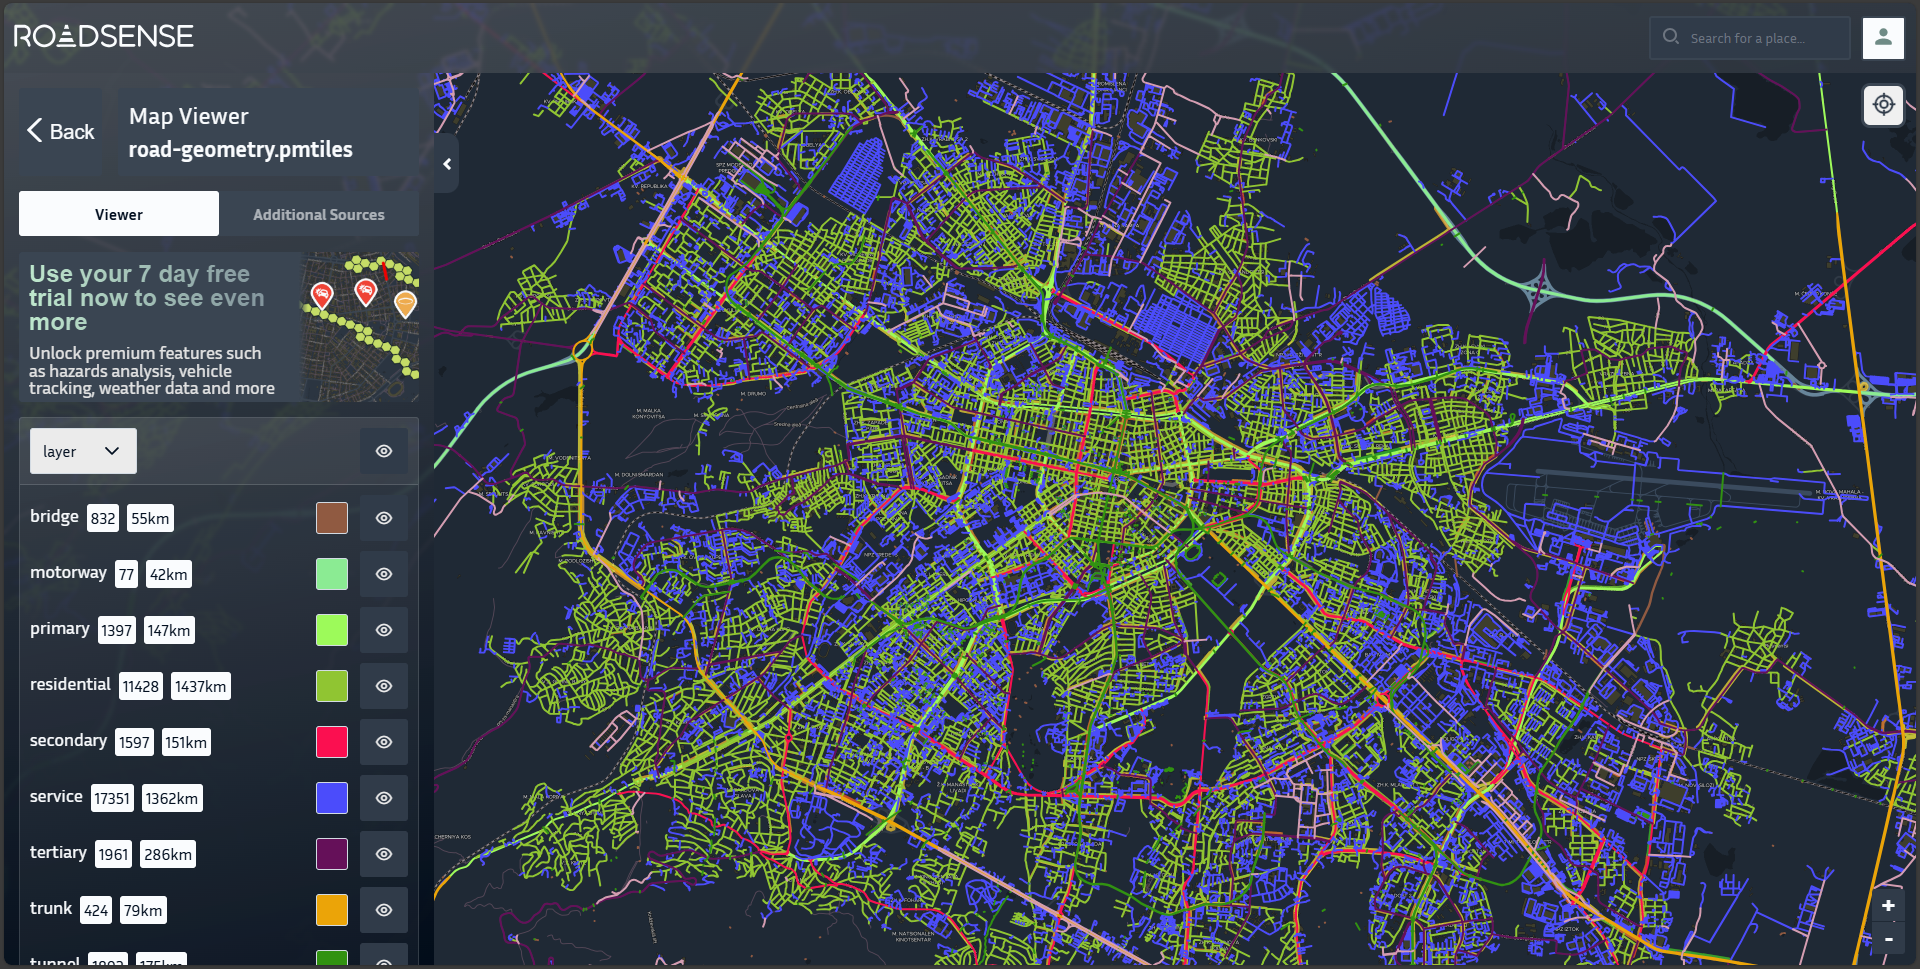Switch to the Viewer tab

point(119,214)
